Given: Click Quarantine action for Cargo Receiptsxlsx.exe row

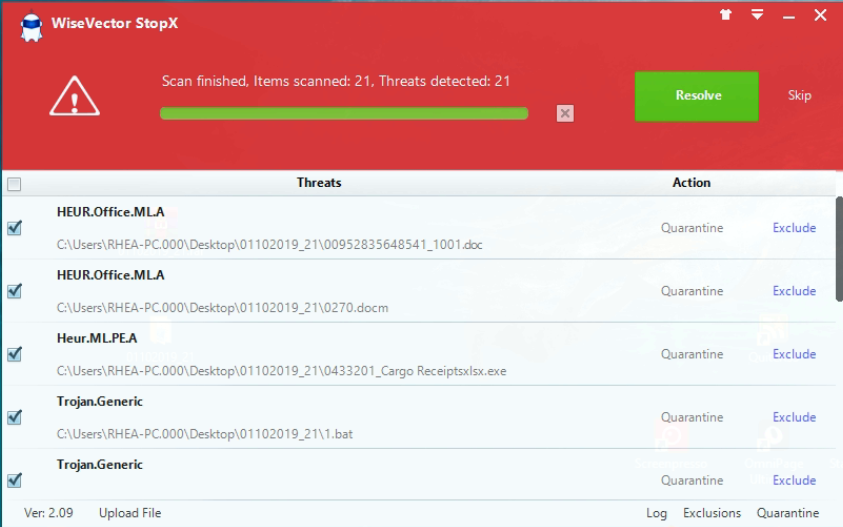Looking at the screenshot, I should click(692, 354).
